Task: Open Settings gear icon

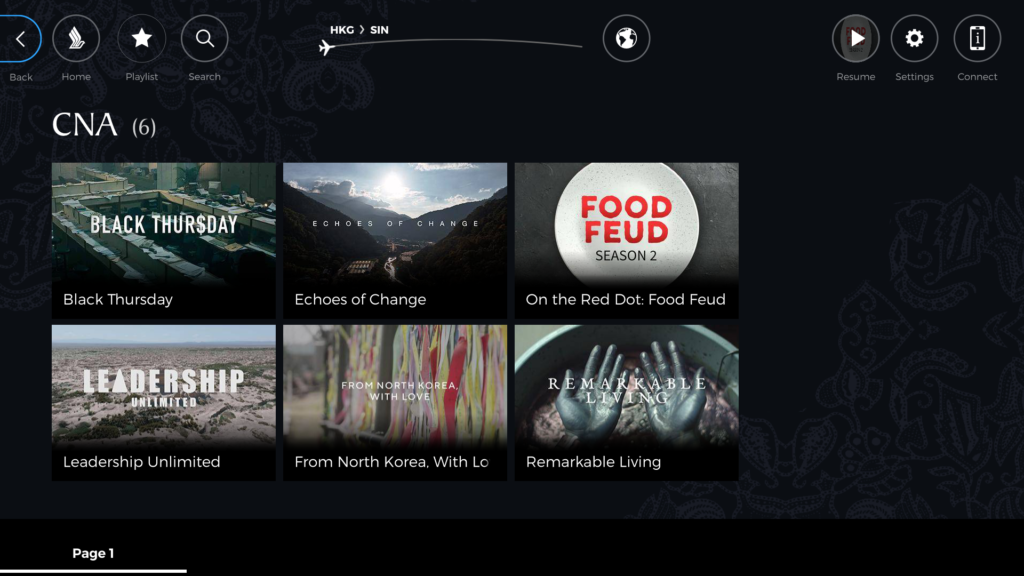Action: (914, 40)
